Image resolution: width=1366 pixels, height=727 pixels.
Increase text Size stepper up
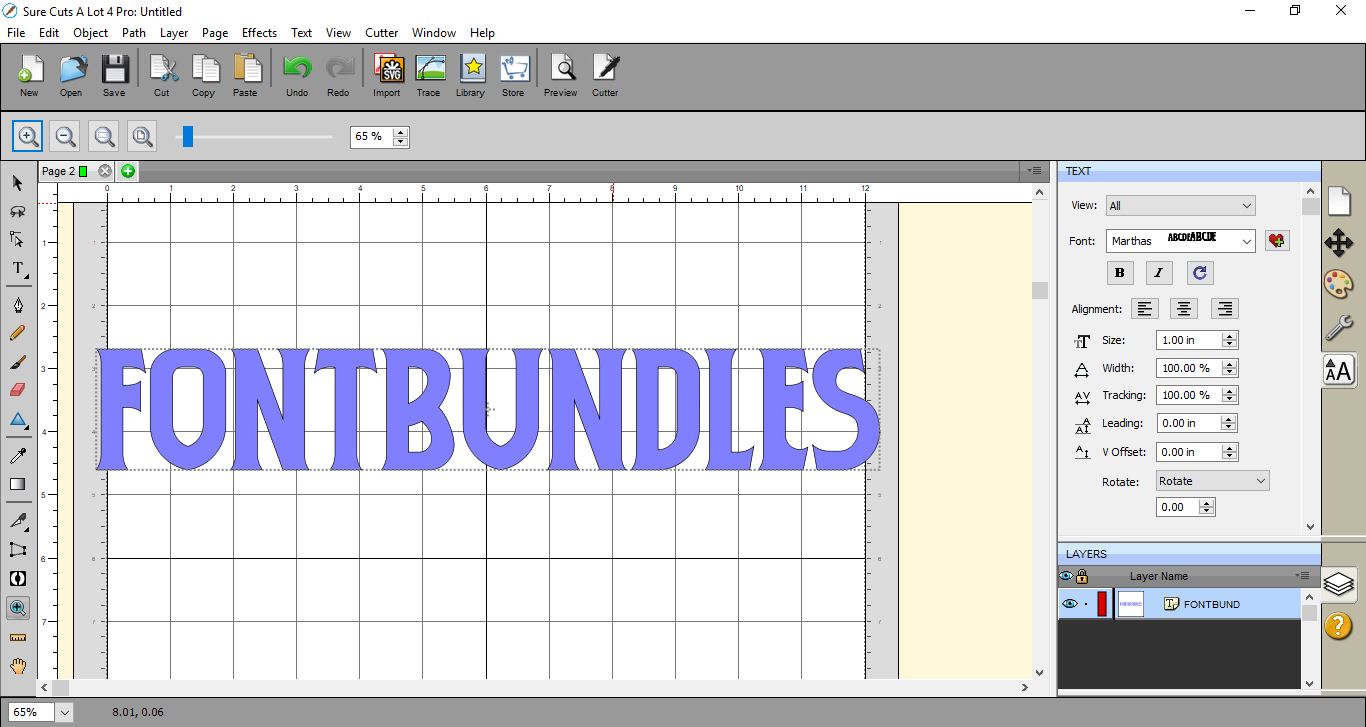point(1230,335)
